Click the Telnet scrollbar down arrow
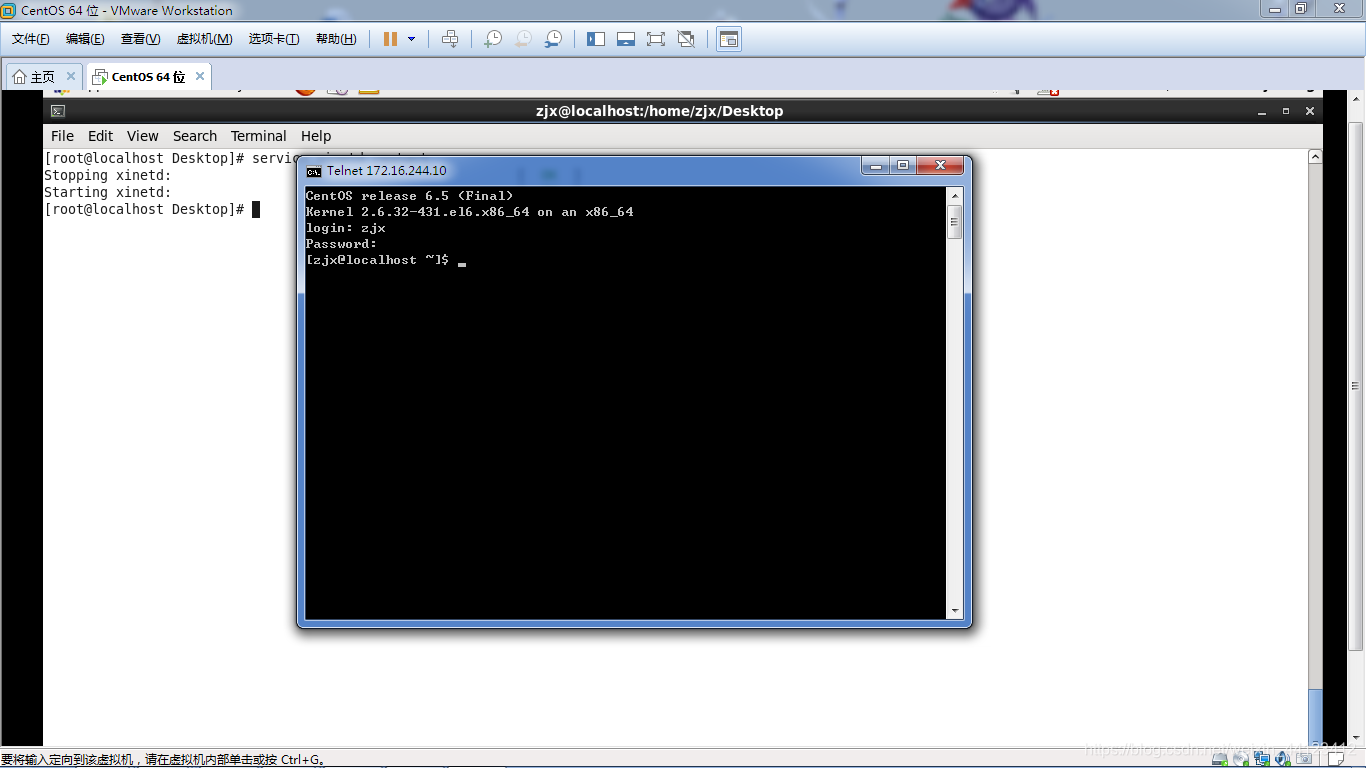Screen dimensions: 1366x768 pyautogui.click(x=955, y=611)
